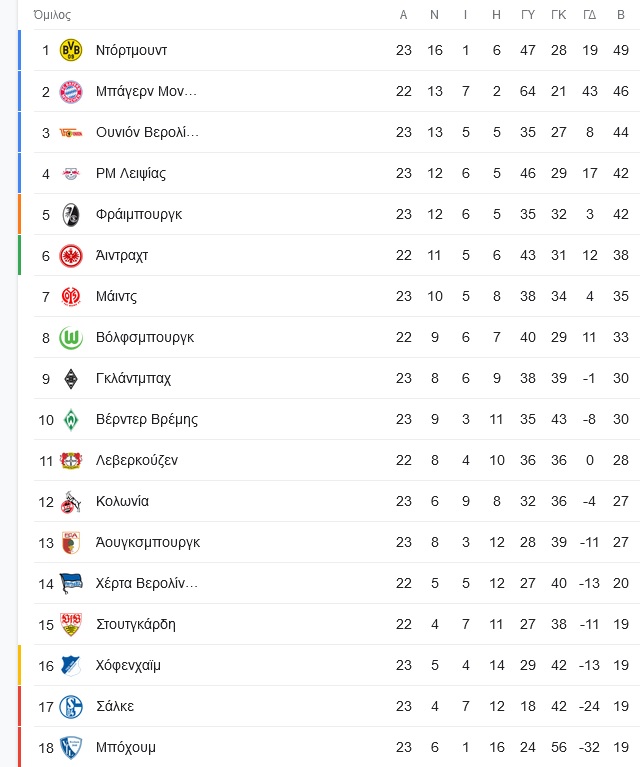The image size is (640, 767).
Task: Click the Union Berlin logo
Action: click(71, 133)
